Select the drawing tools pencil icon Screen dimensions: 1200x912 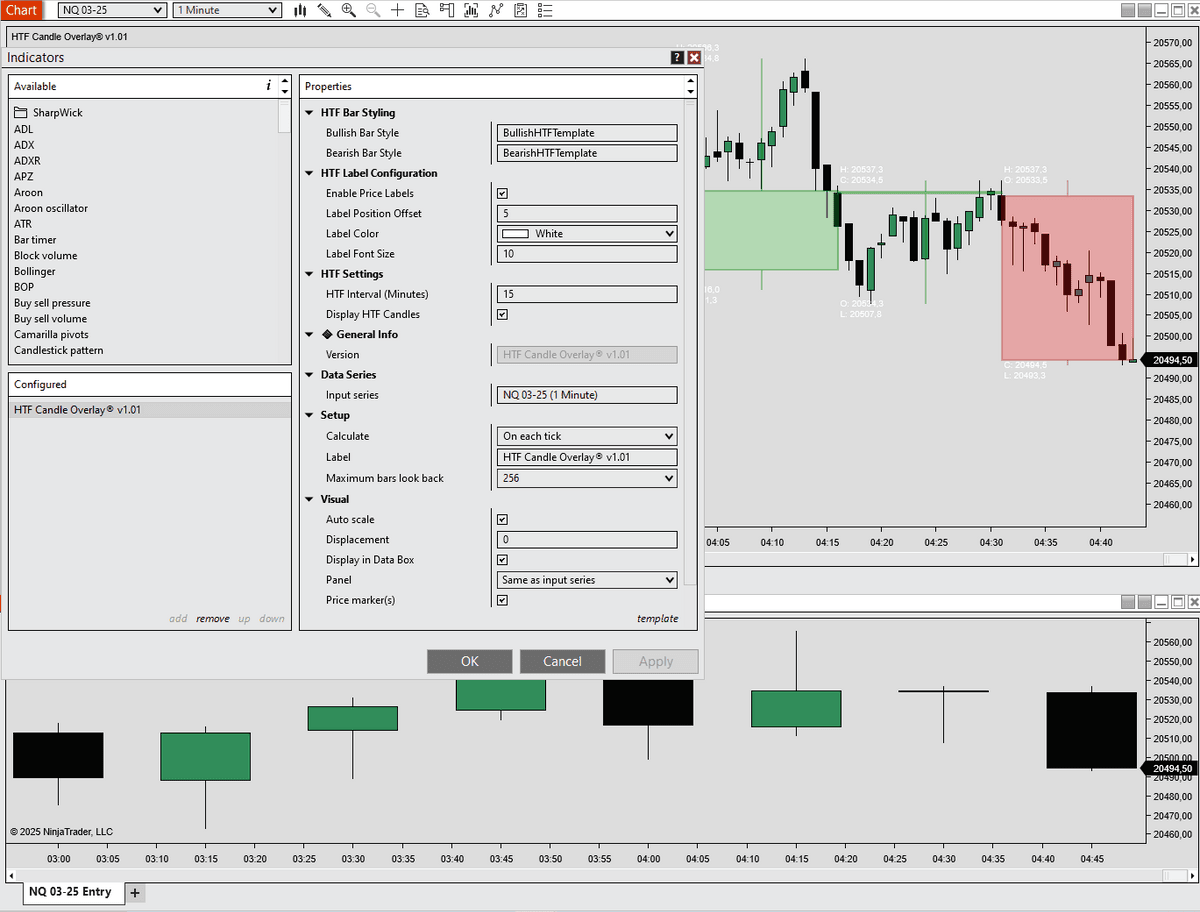(x=324, y=10)
